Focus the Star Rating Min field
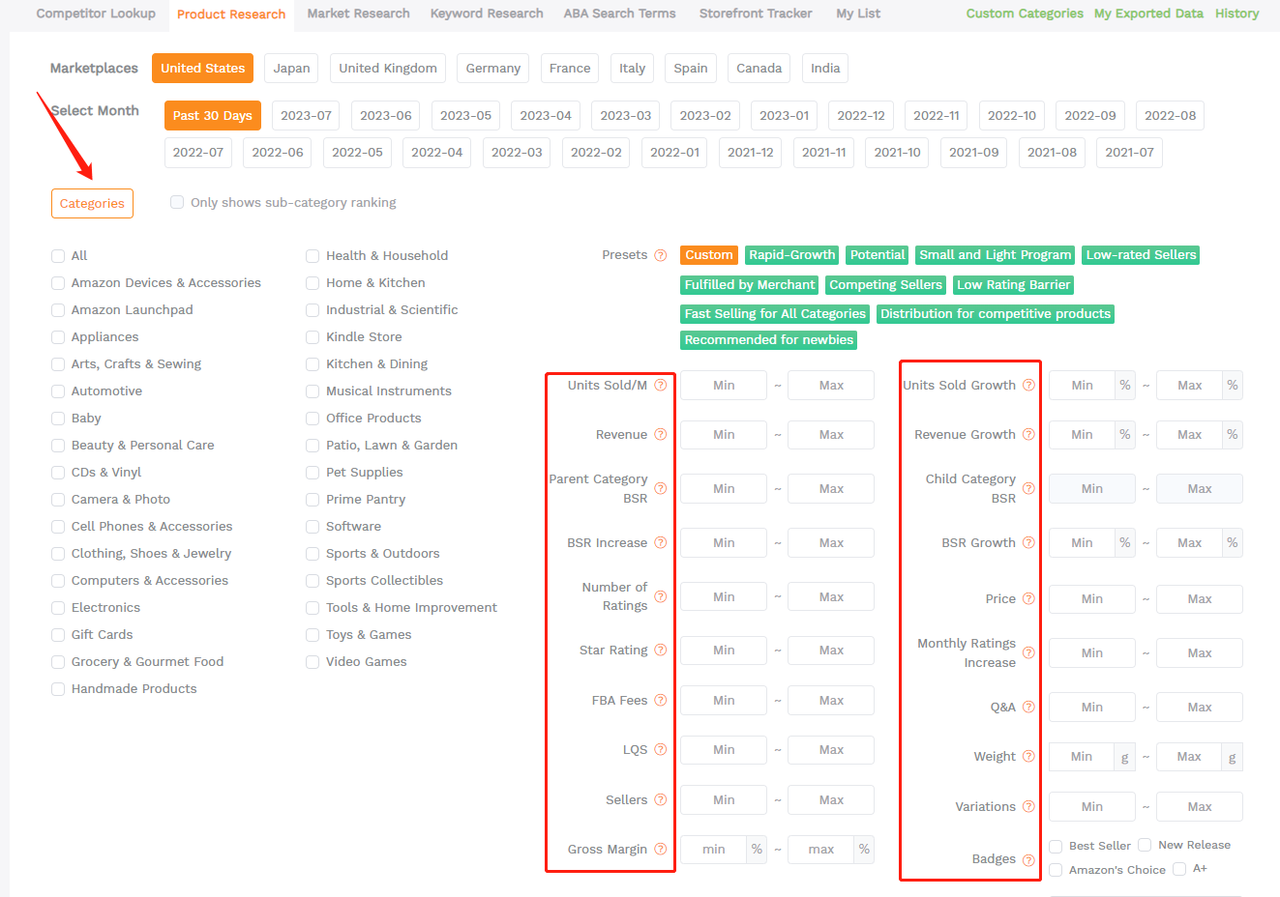 (x=724, y=650)
